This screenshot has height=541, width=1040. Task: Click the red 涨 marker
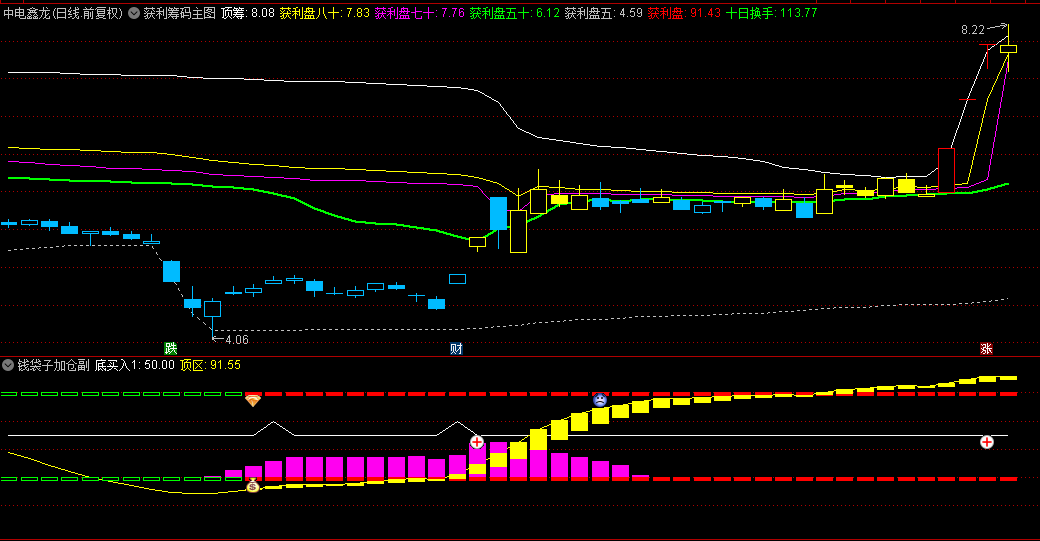986,349
